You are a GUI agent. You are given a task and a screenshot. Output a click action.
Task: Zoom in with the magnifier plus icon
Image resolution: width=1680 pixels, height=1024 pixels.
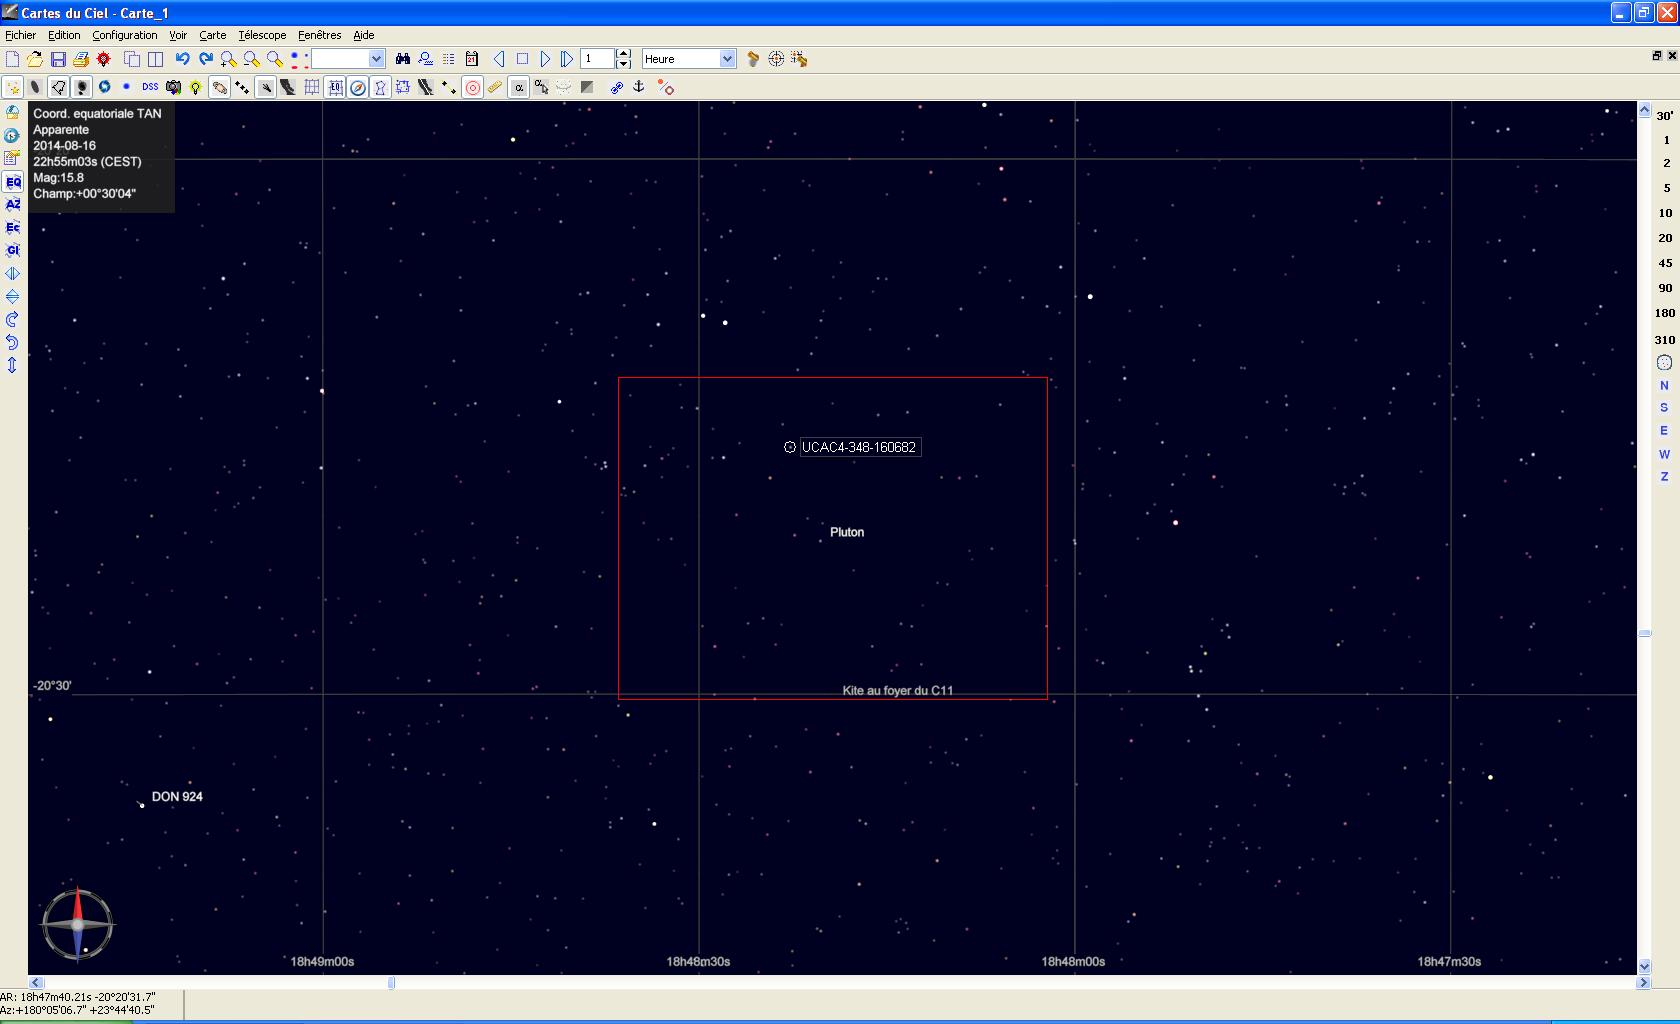pos(229,59)
